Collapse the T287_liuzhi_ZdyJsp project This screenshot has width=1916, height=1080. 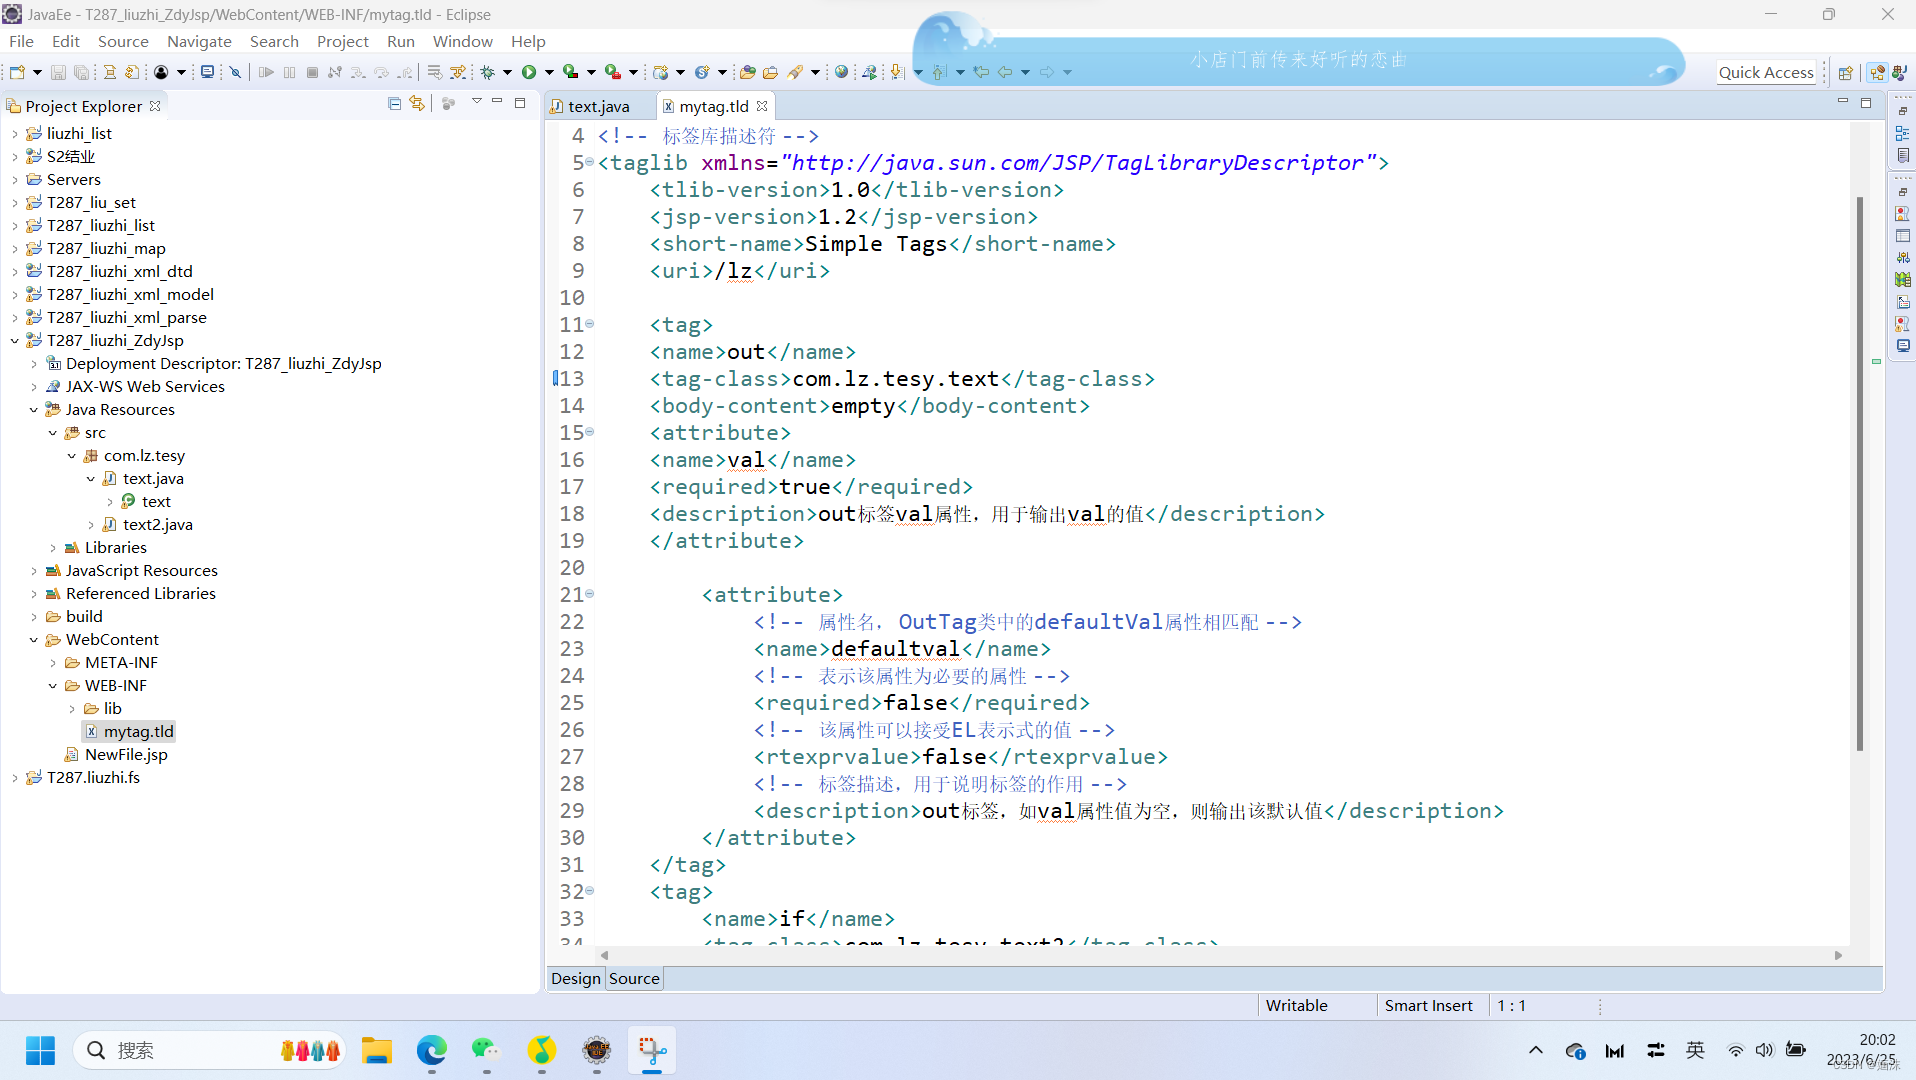pos(14,341)
